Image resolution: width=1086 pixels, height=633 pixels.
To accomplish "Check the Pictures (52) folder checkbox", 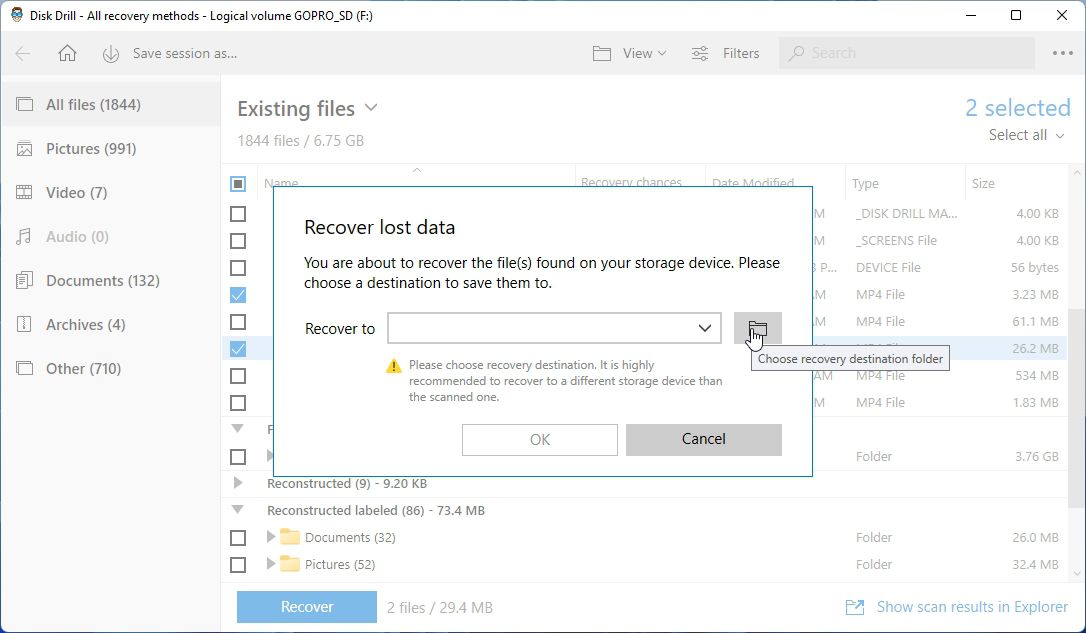I will (238, 565).
